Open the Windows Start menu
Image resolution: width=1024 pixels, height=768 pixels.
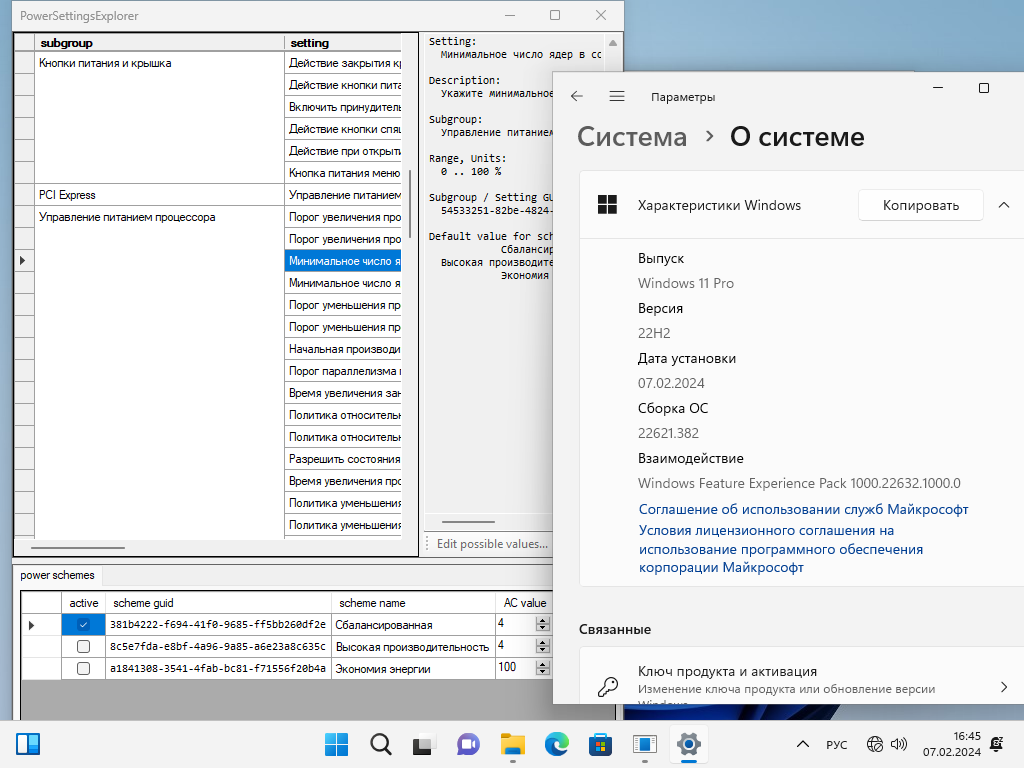(x=336, y=744)
